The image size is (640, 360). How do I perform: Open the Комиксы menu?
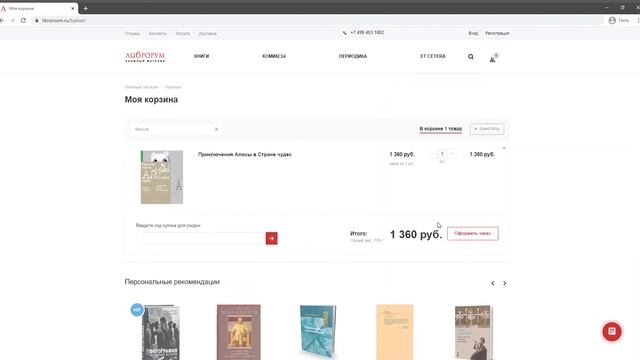coord(274,56)
